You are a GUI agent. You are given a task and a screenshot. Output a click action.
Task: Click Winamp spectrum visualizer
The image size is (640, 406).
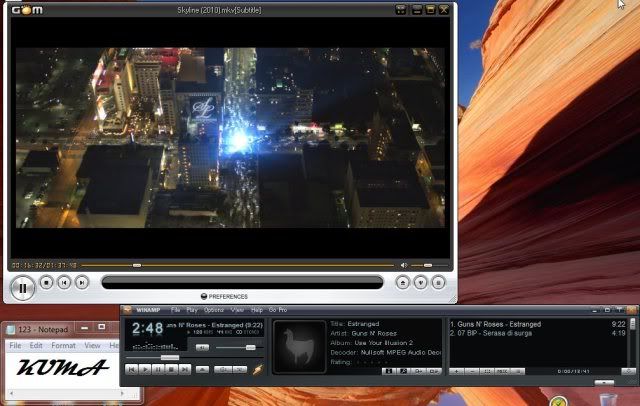(156, 346)
